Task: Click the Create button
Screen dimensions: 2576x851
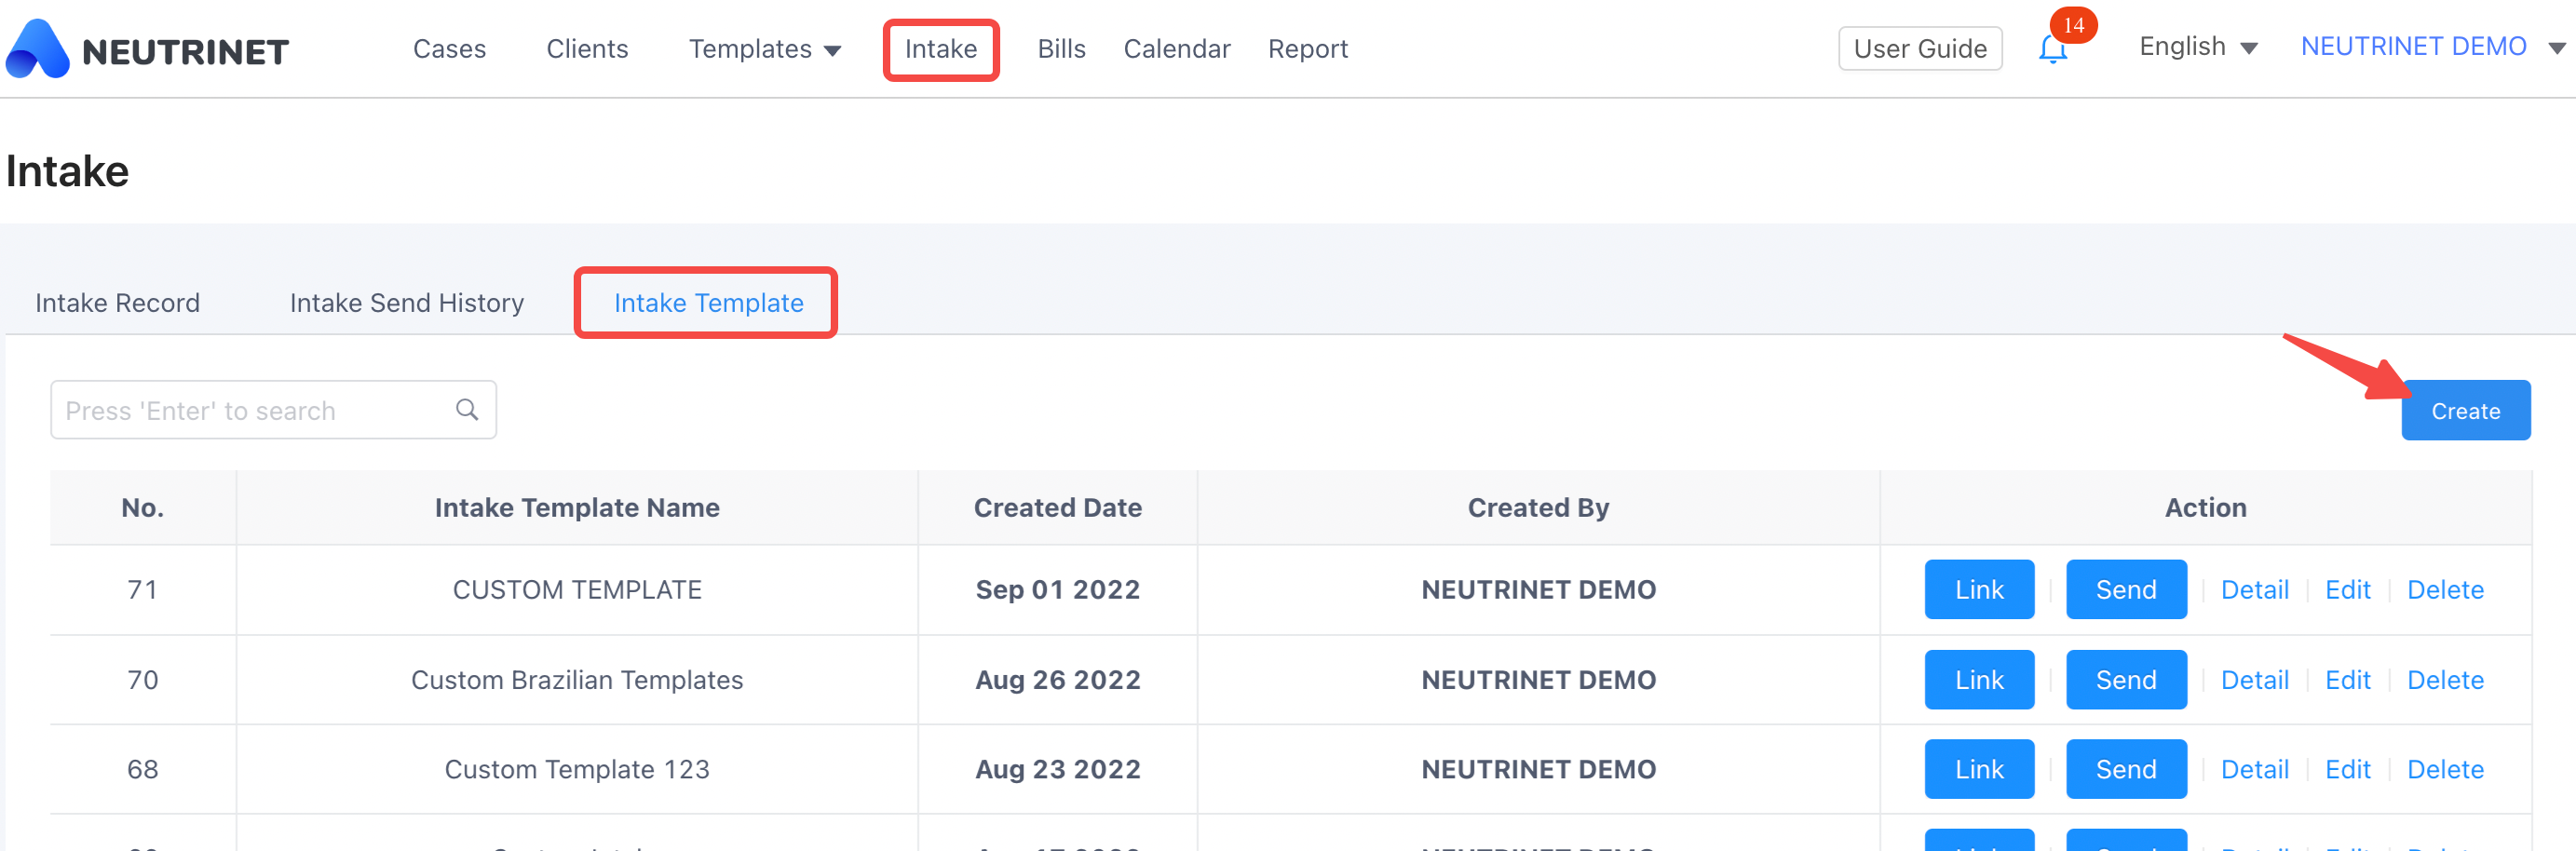Action: tap(2465, 411)
